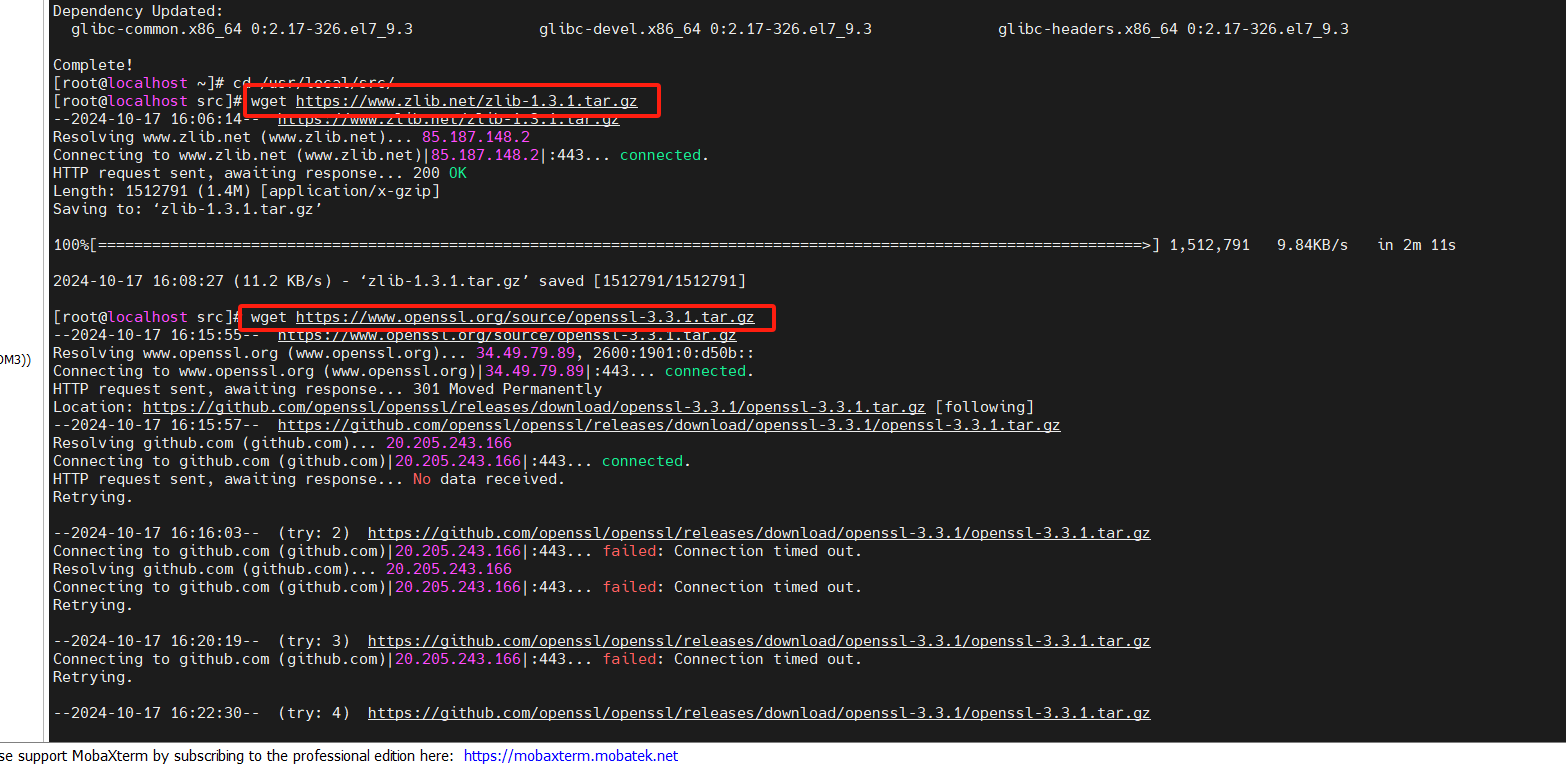Open the GitHub URL on the 16:15:57 line
1566x766 pixels.
669,425
